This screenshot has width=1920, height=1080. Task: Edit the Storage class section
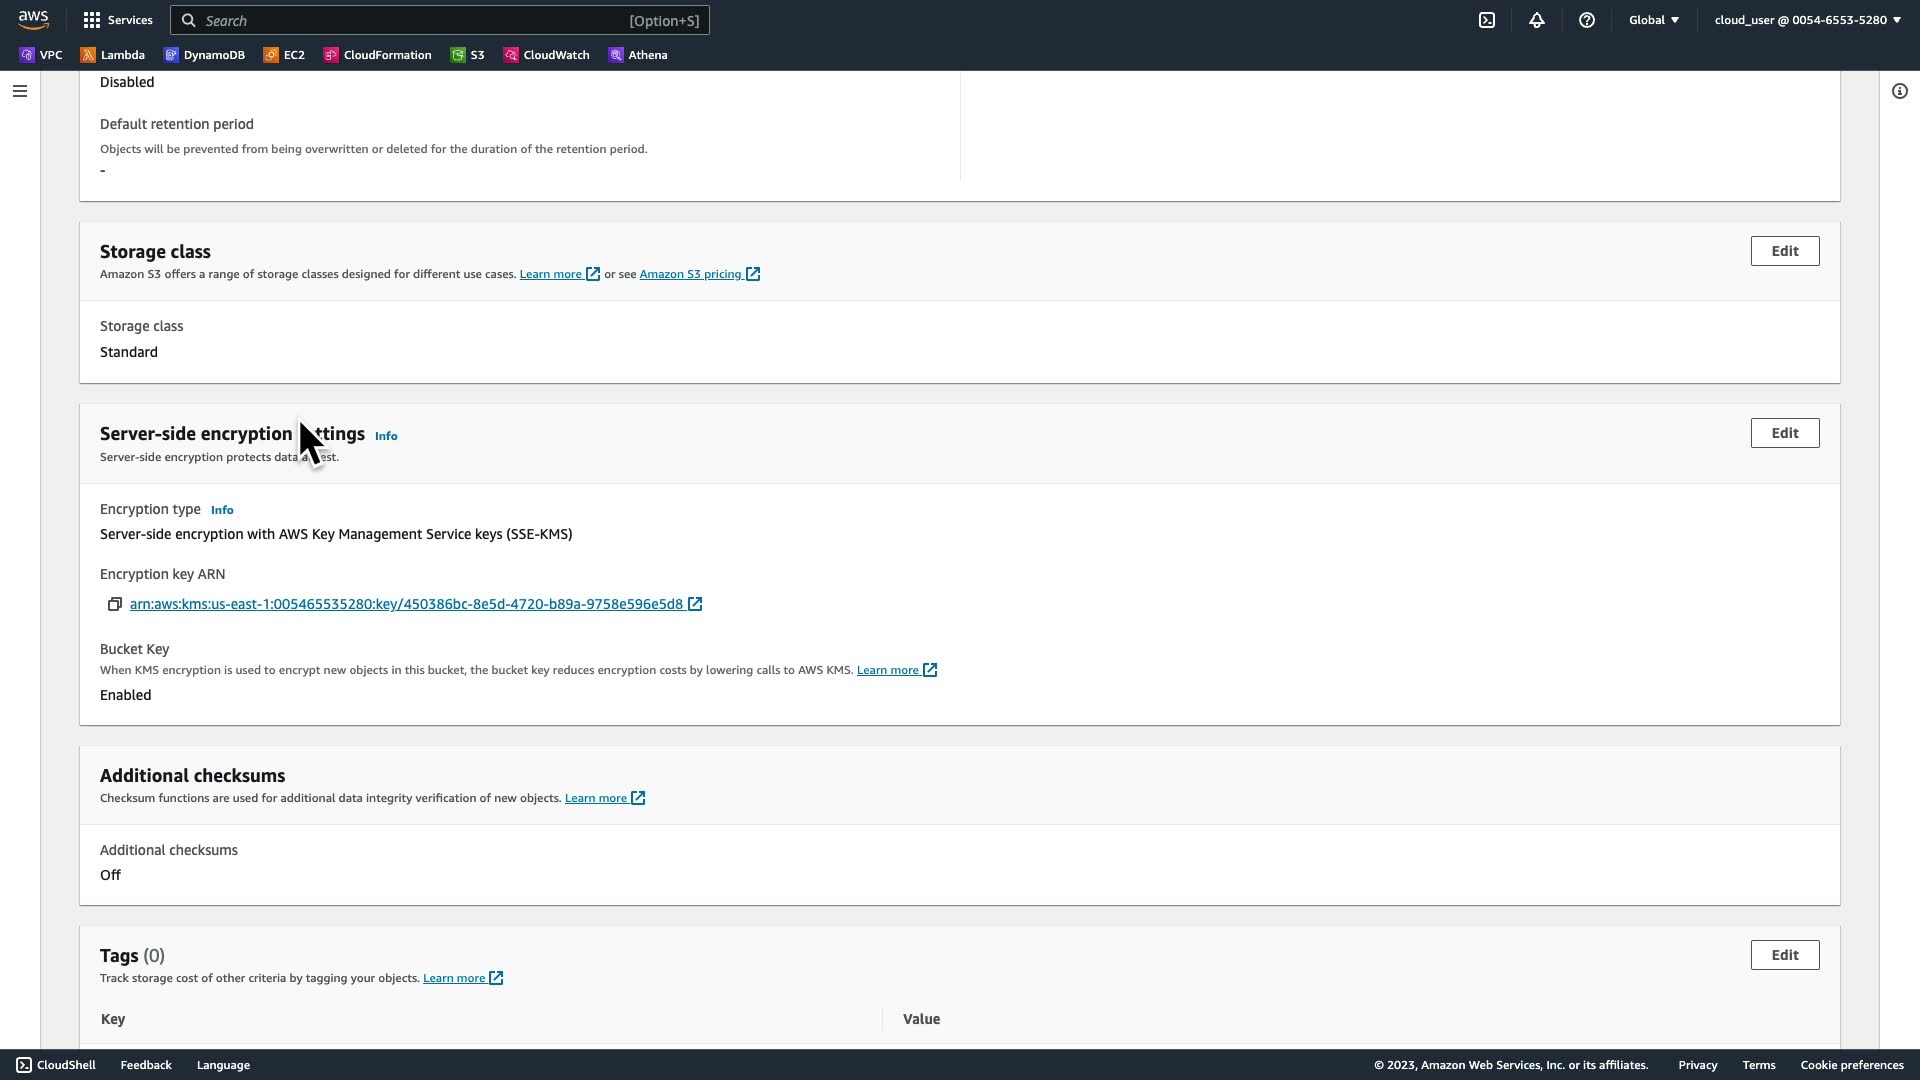[x=1785, y=251]
